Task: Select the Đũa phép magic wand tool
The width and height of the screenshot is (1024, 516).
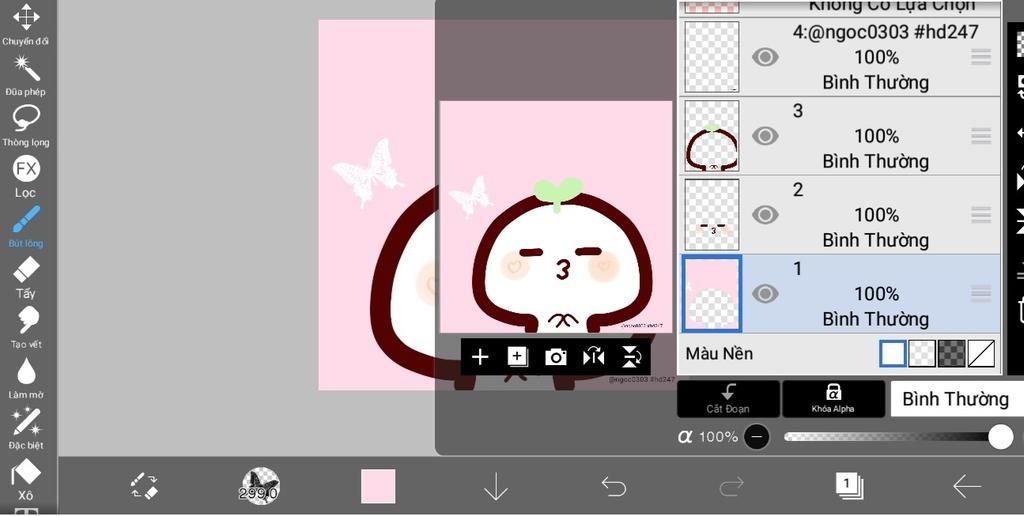Action: pos(25,75)
